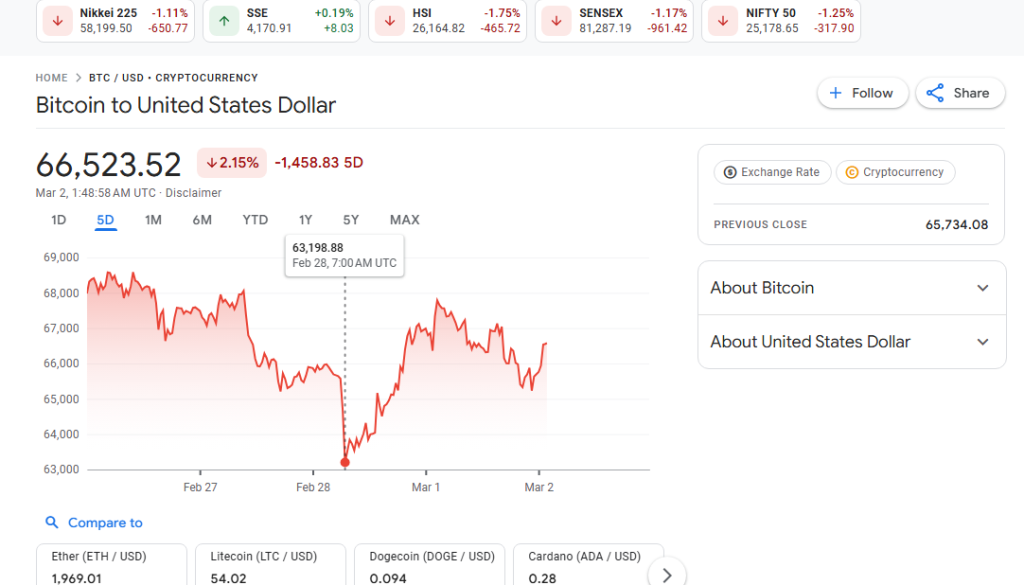Click the breadcrumb chevron after HOME
The image size is (1024, 585).
(79, 77)
